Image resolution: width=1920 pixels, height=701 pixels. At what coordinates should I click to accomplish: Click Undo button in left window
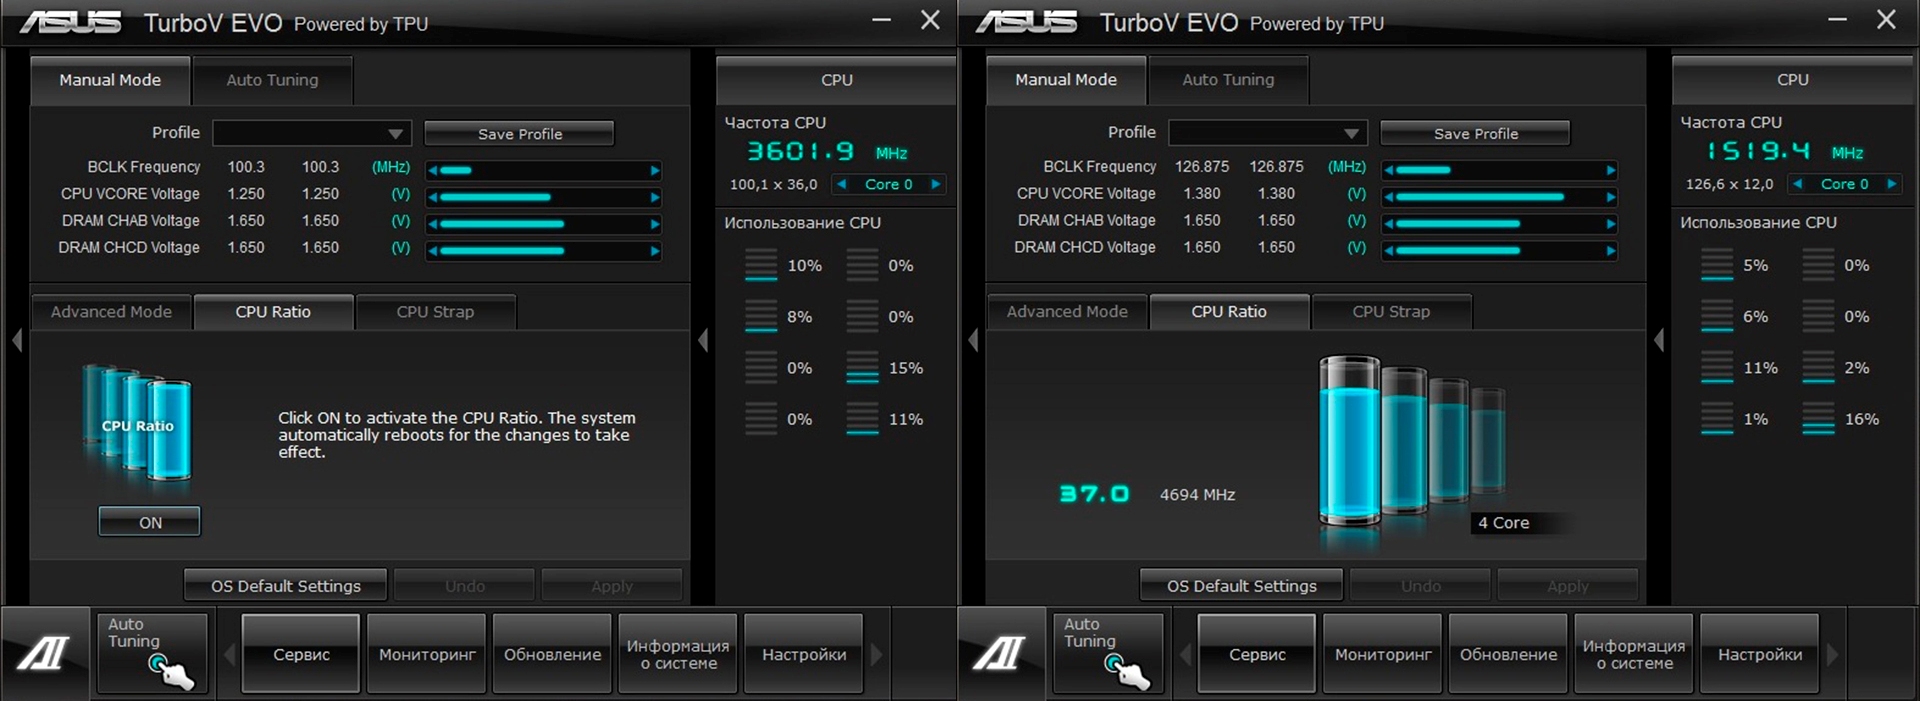465,586
